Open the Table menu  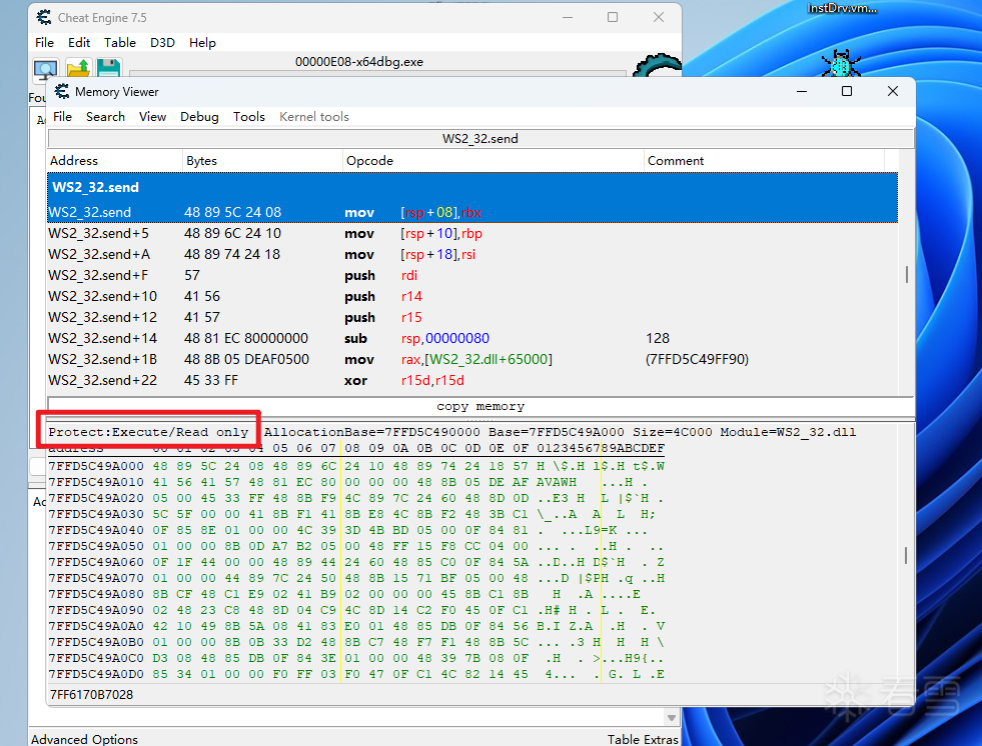120,43
